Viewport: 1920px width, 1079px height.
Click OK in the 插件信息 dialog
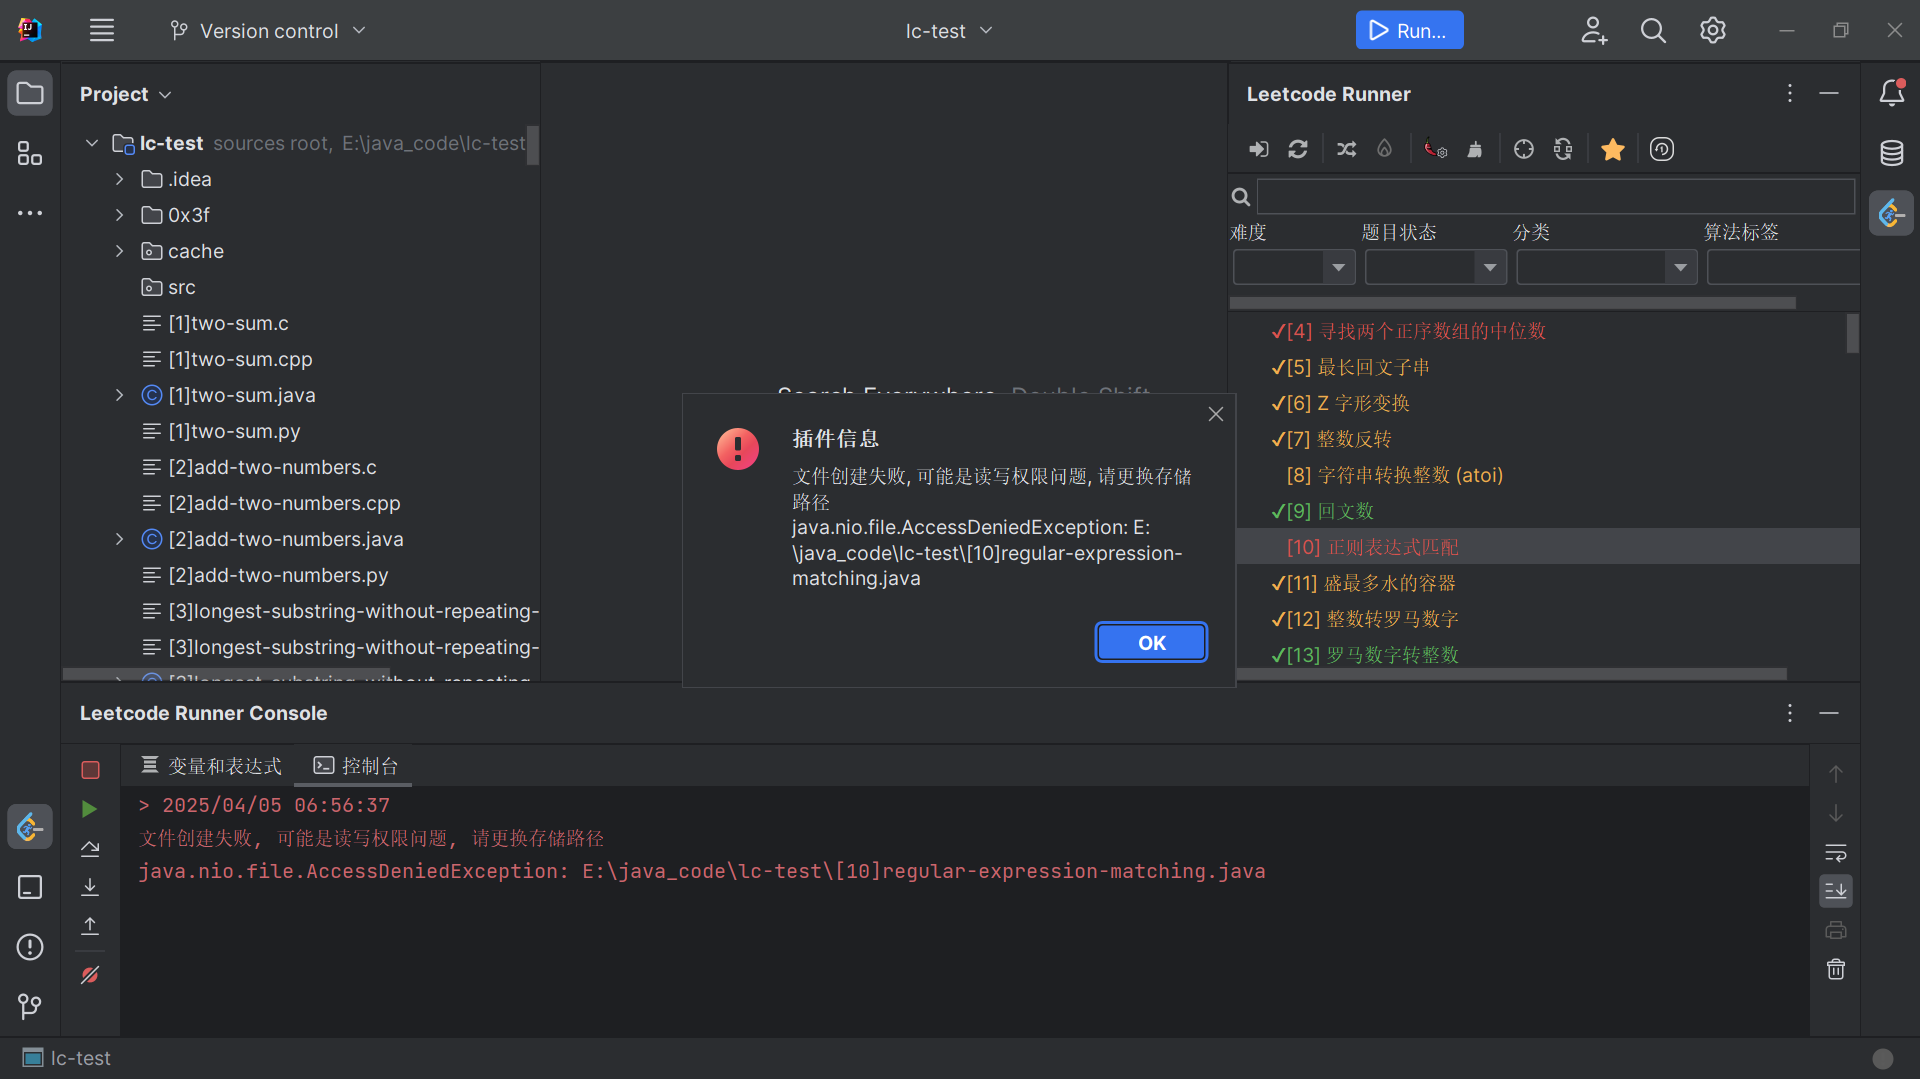(1151, 643)
